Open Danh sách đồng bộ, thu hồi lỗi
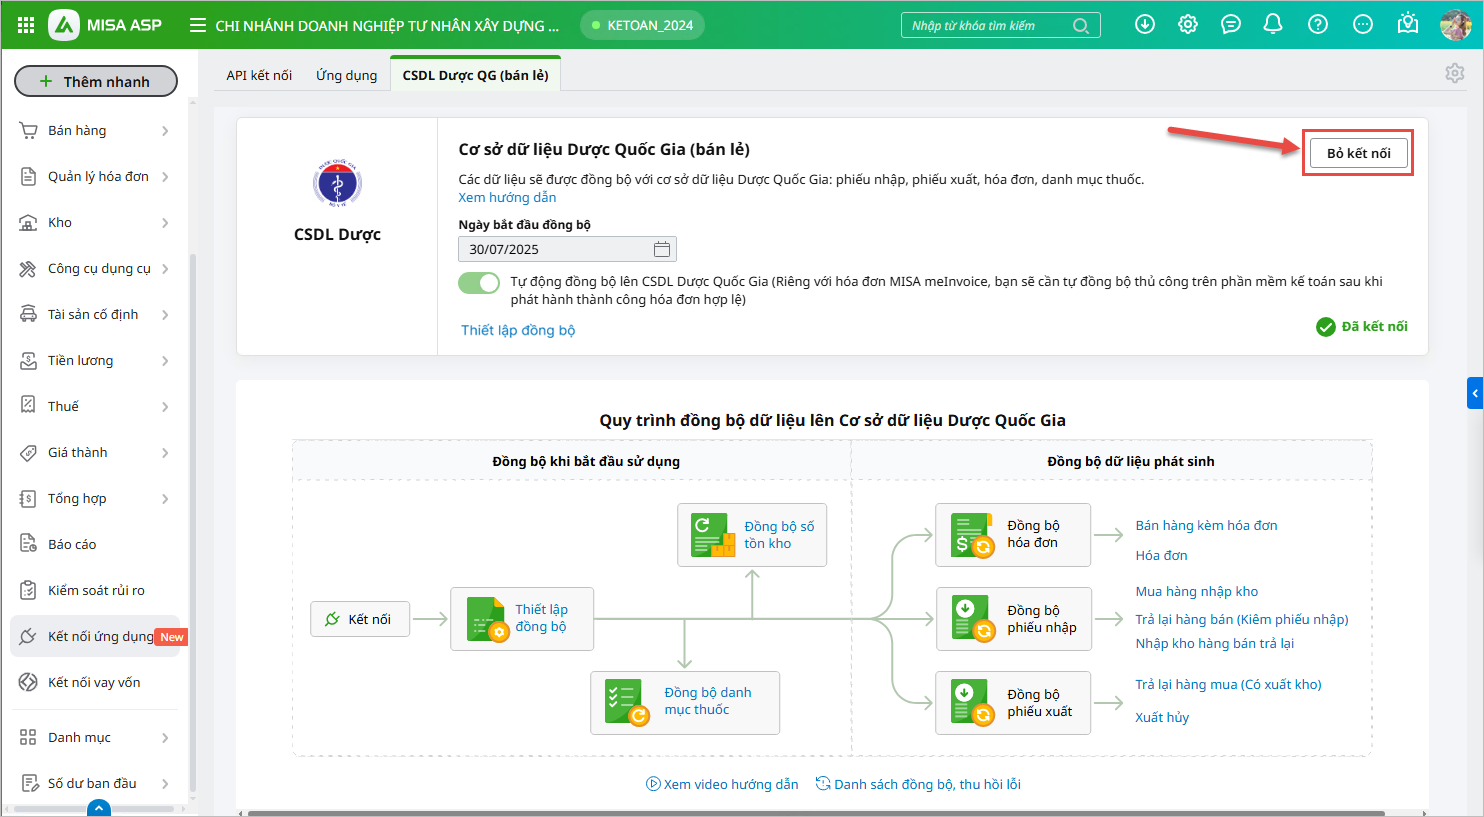 pos(918,784)
